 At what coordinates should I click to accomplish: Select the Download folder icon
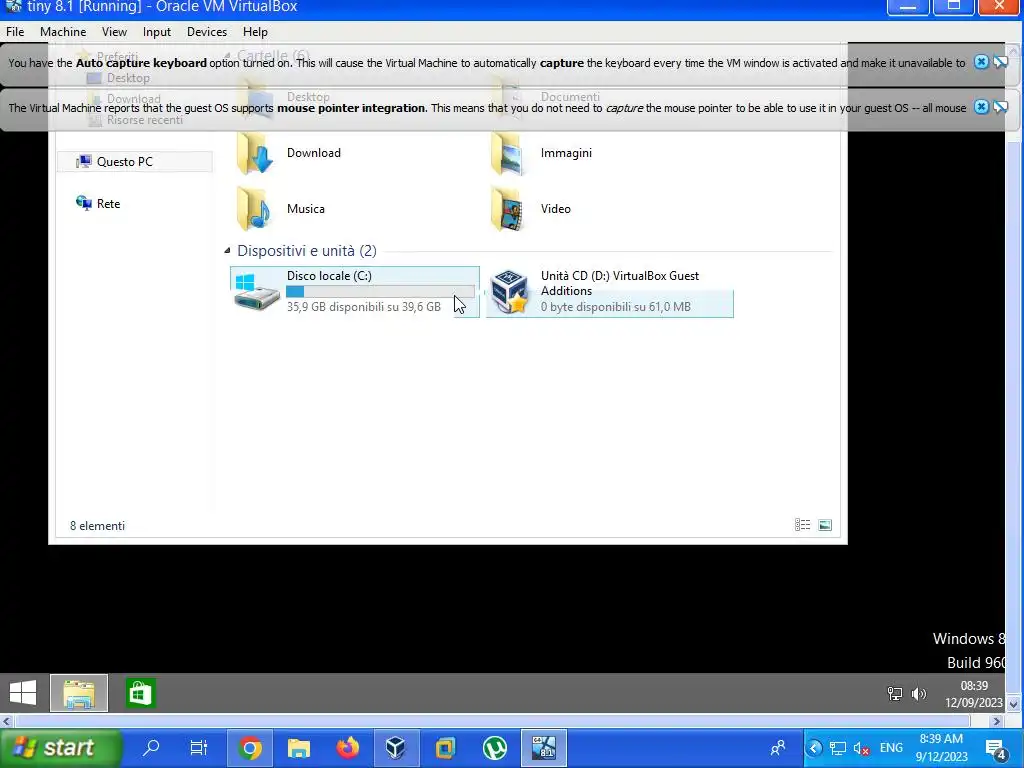[x=254, y=154]
